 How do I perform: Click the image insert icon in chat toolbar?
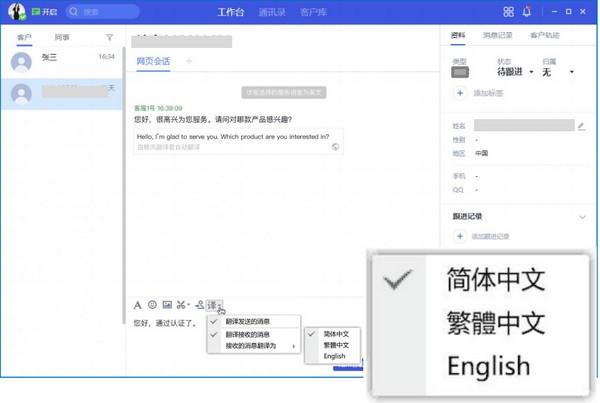167,305
